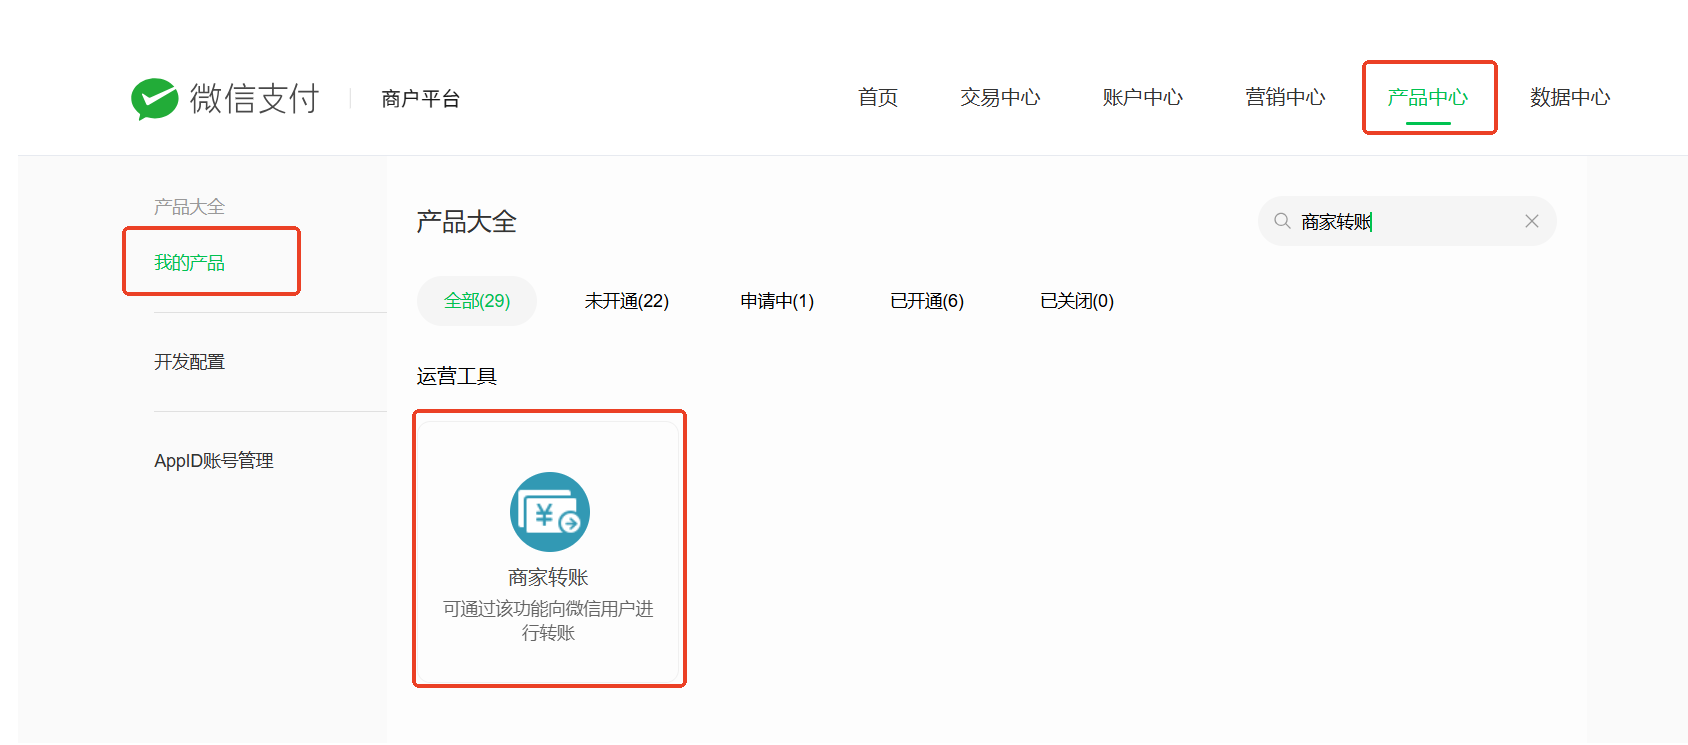Click the WeChat Pay green logo icon
The height and width of the screenshot is (745, 1688).
(x=155, y=98)
